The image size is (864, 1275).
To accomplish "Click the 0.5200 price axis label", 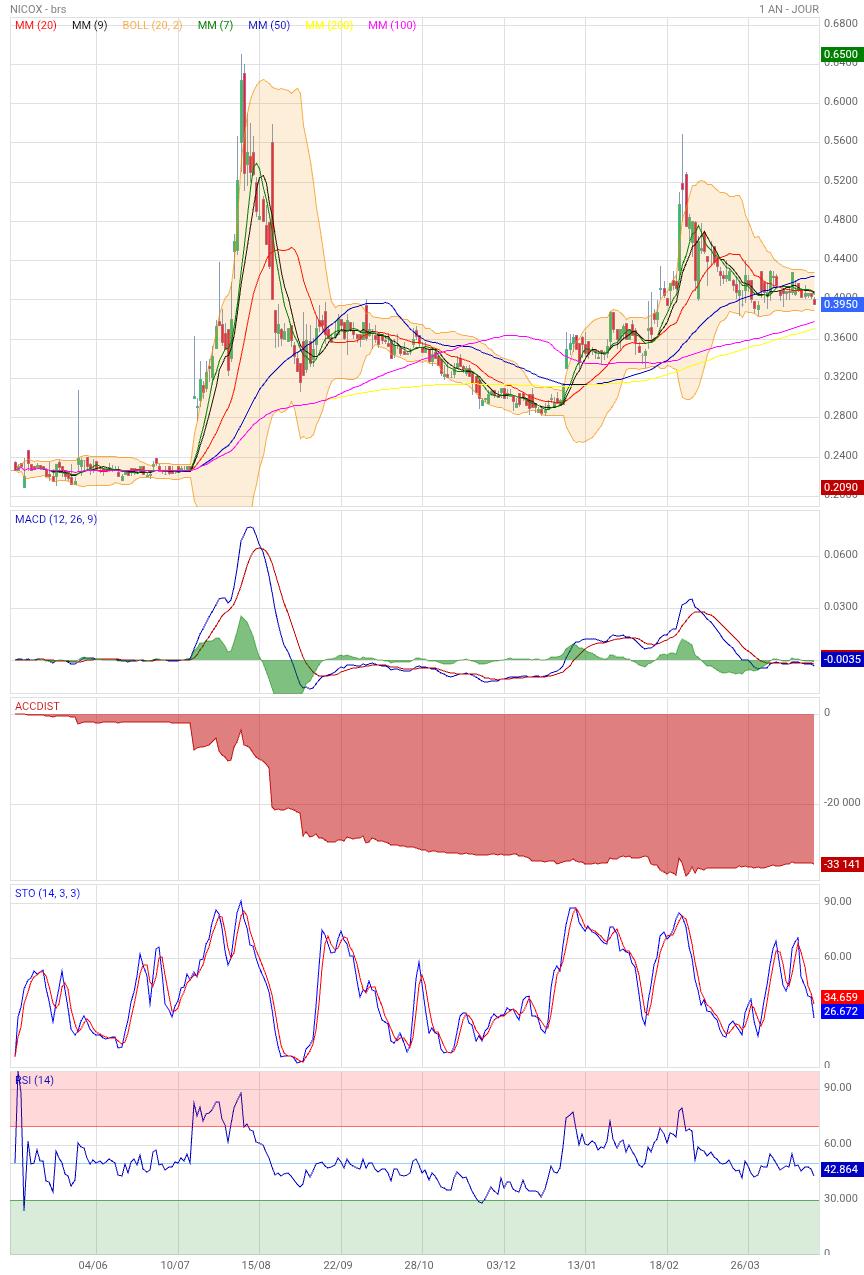I will pyautogui.click(x=841, y=180).
